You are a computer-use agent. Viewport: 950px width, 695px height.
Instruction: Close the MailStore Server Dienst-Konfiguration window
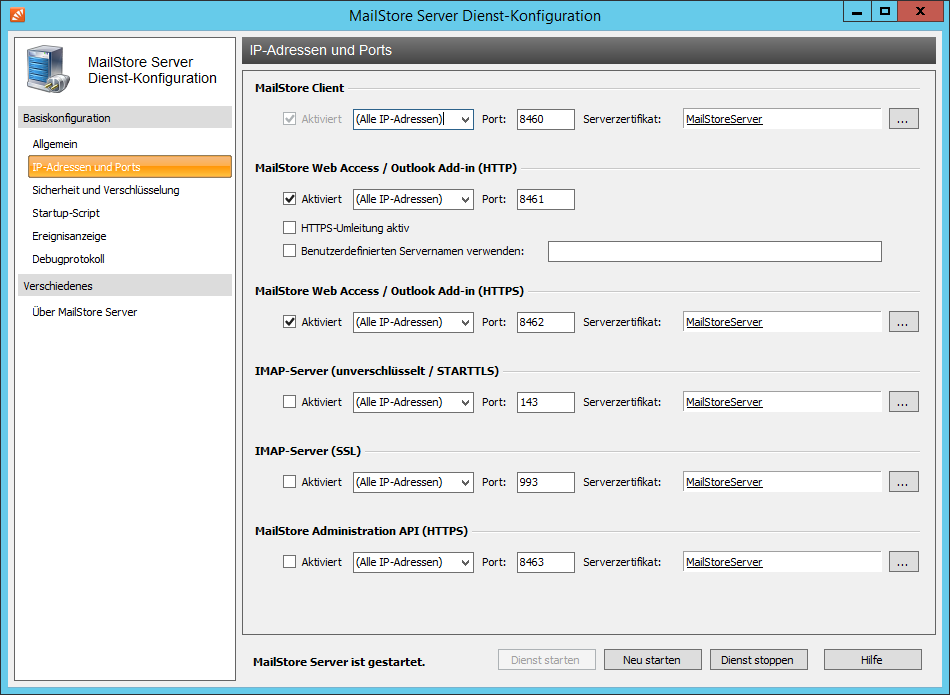(x=920, y=12)
